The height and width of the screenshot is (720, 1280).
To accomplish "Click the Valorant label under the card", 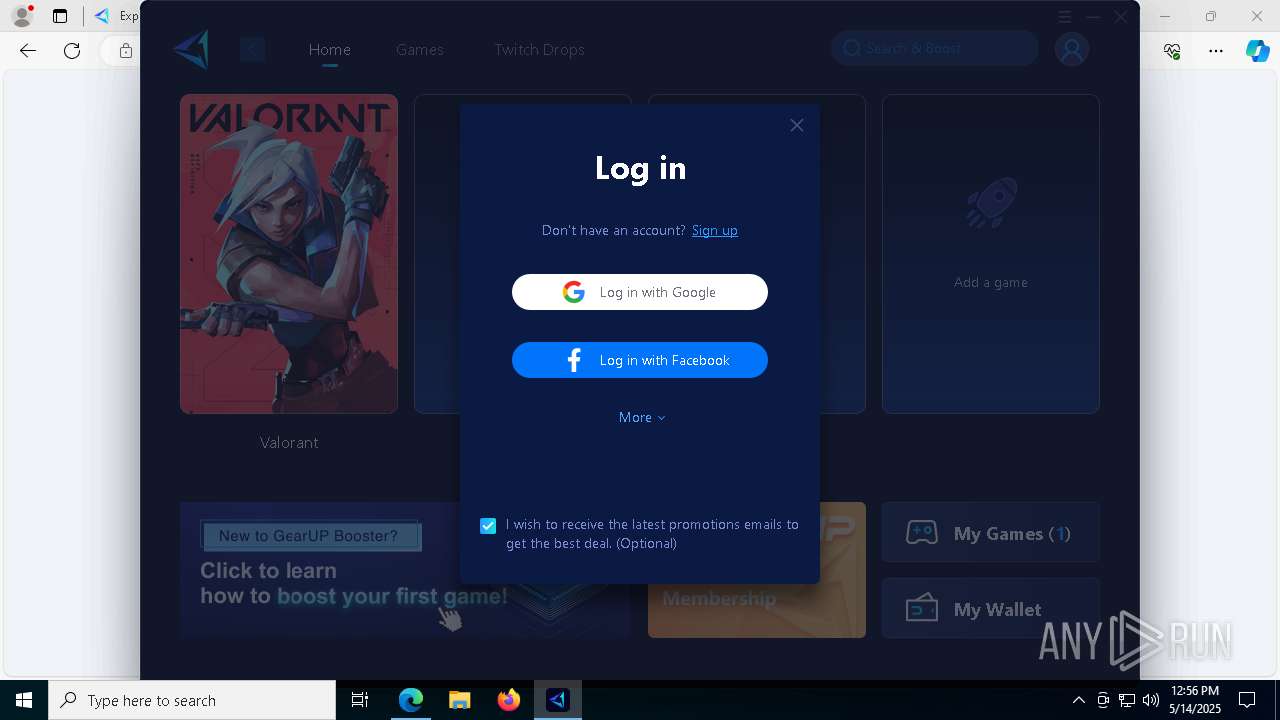I will (x=289, y=442).
